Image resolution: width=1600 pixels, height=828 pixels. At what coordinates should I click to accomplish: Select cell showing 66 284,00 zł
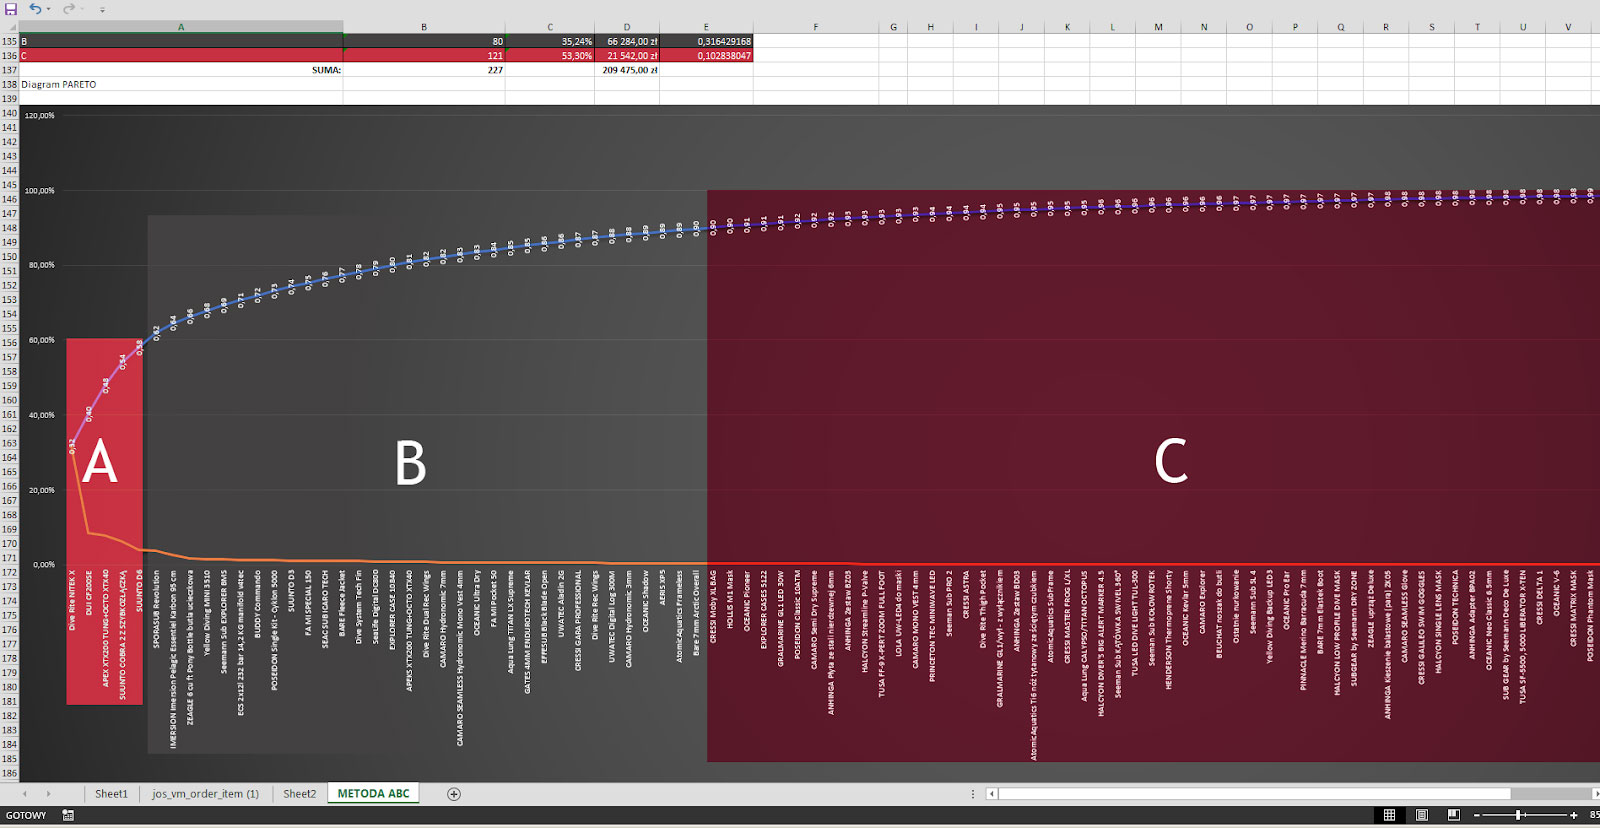[x=627, y=41]
